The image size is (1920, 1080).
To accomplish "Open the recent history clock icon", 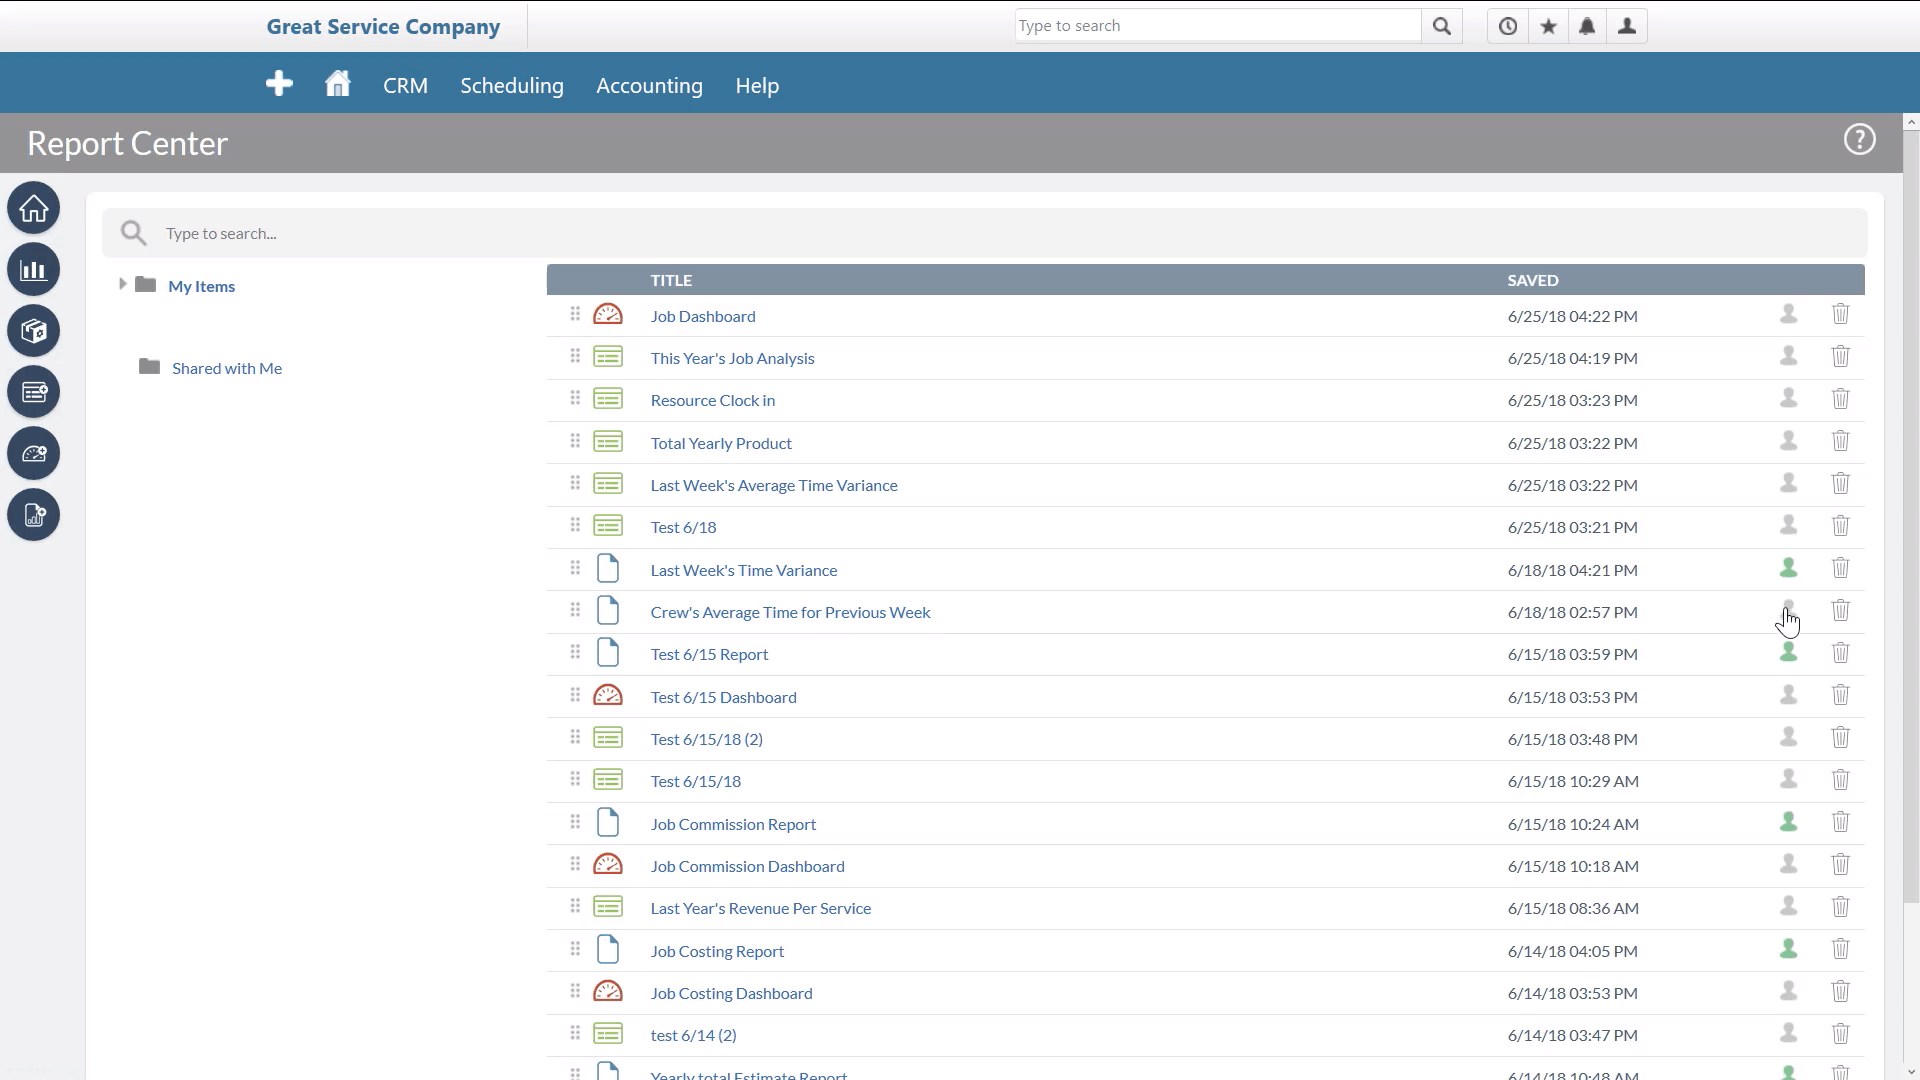I will point(1508,26).
